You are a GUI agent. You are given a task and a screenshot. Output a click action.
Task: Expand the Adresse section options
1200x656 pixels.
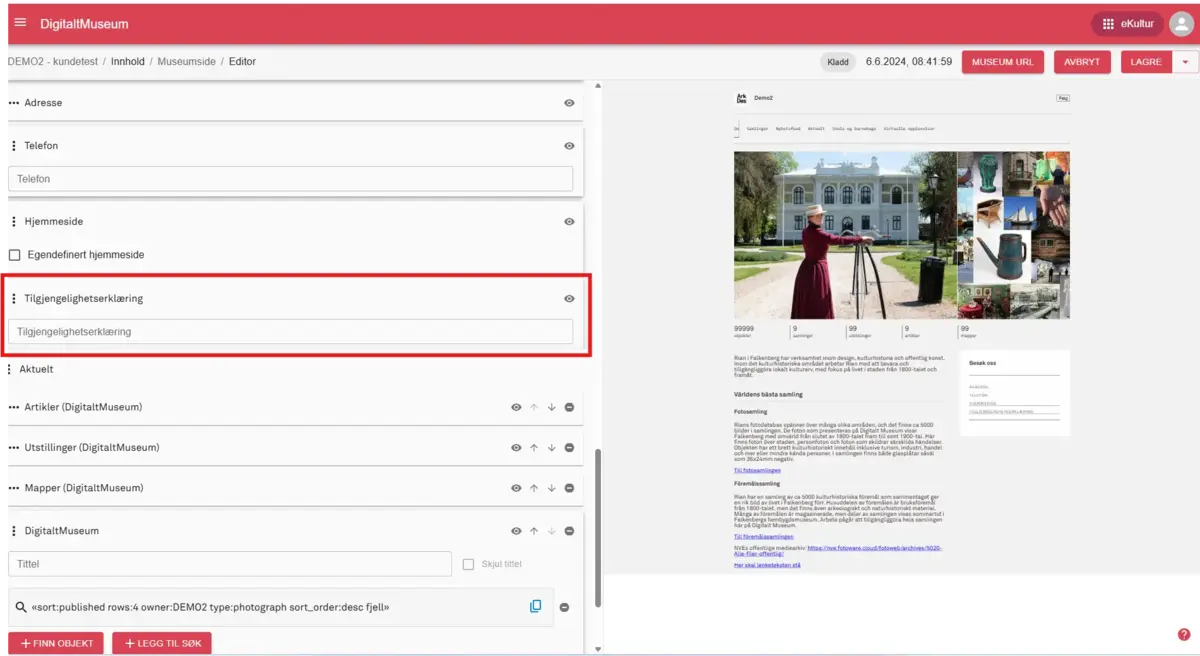point(14,103)
